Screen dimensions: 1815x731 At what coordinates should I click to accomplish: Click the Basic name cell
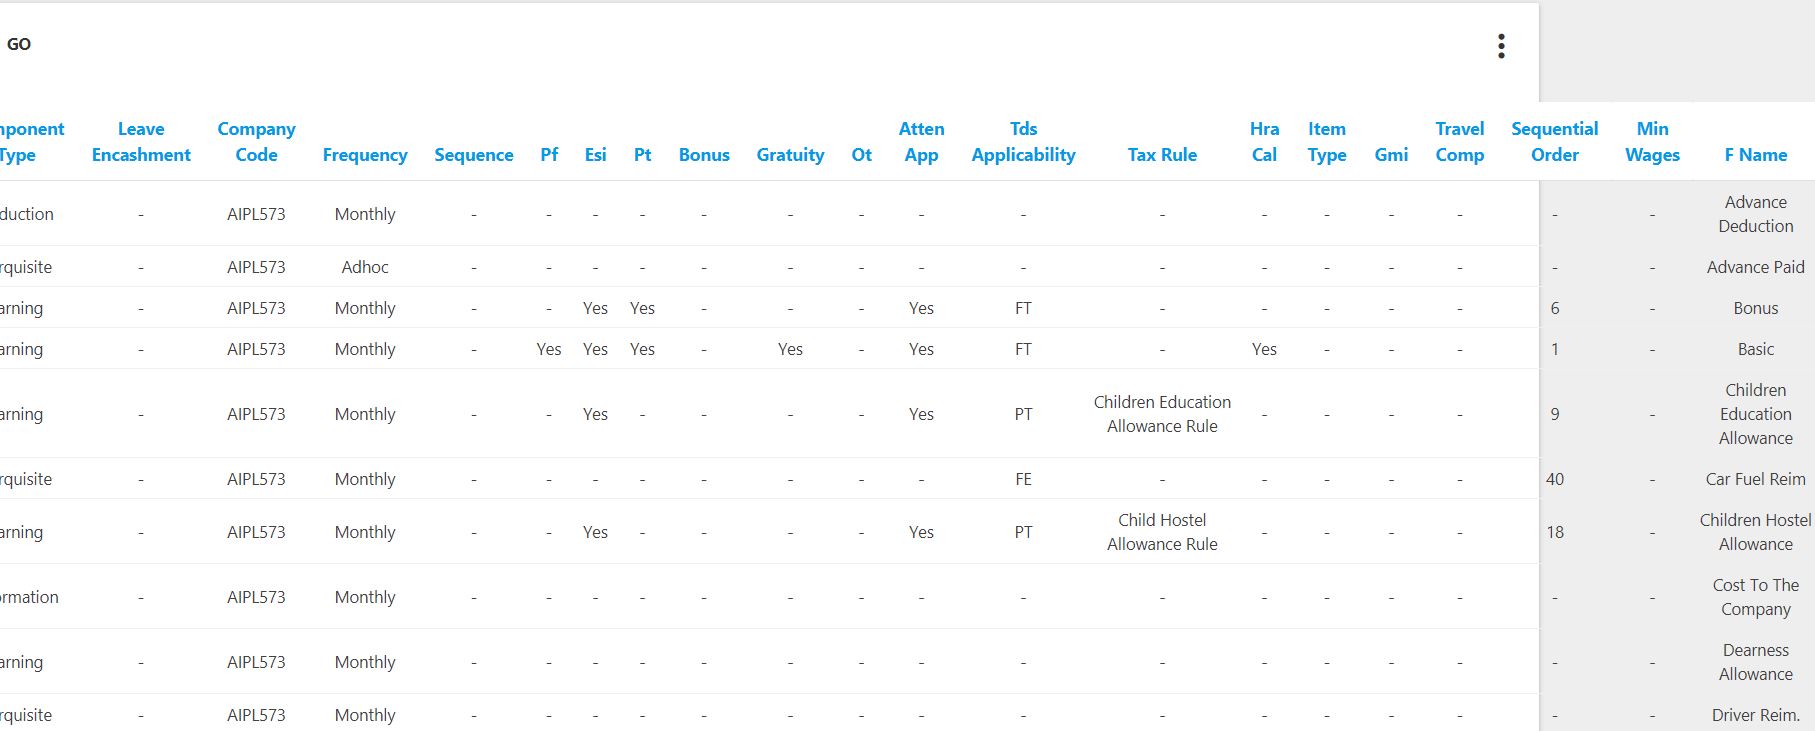(x=1756, y=349)
